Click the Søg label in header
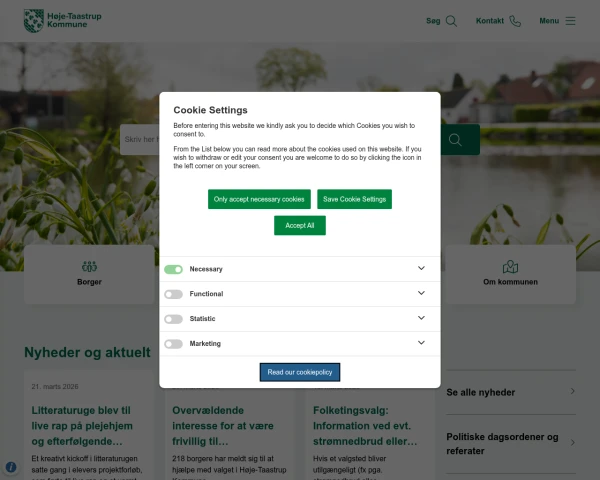Viewport: 600px width, 480px height. coord(433,21)
